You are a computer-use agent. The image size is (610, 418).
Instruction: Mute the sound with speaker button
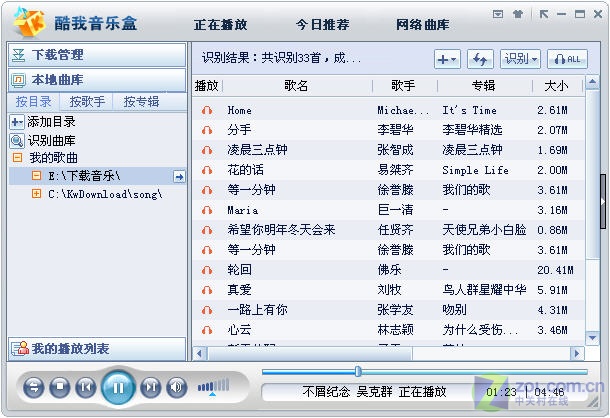[177, 387]
